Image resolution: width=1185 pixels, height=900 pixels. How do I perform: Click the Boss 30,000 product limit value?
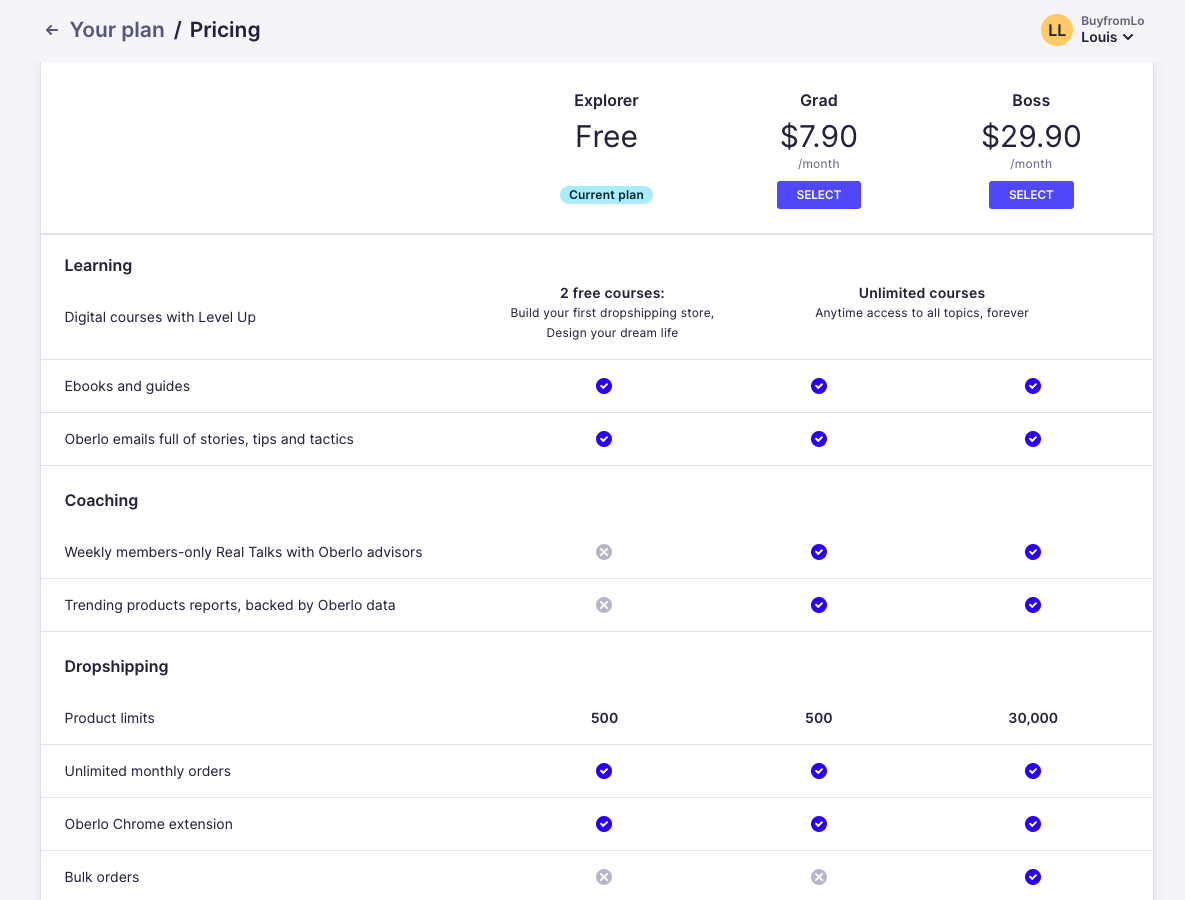(1032, 719)
